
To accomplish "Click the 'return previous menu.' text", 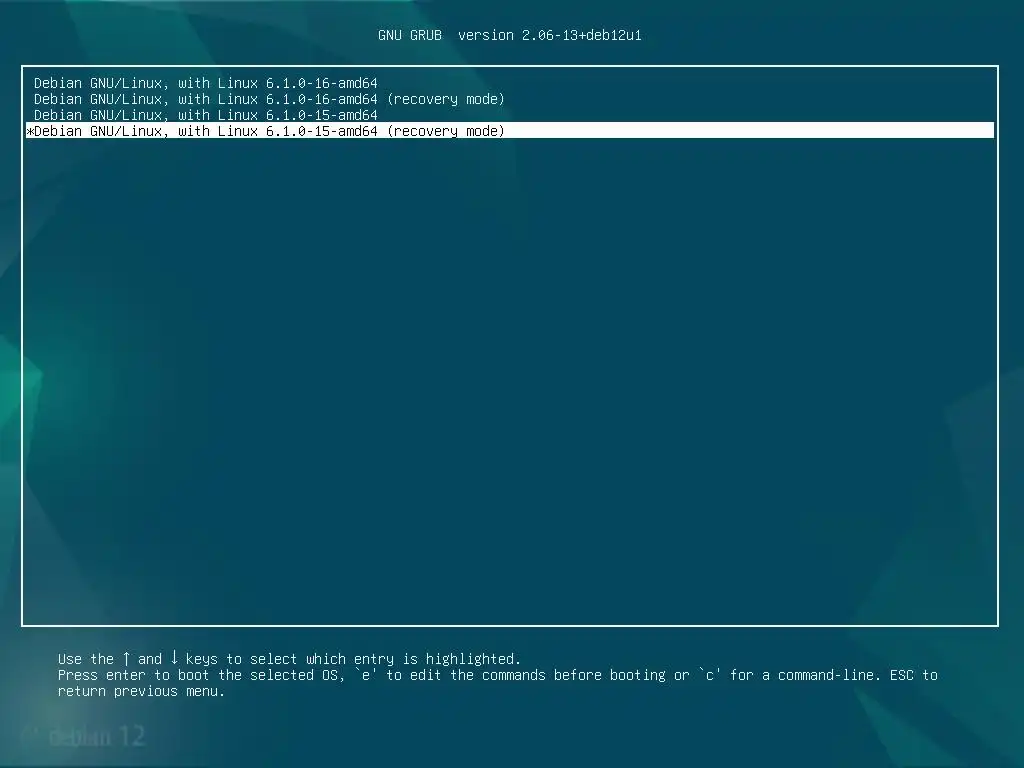I will [141, 691].
